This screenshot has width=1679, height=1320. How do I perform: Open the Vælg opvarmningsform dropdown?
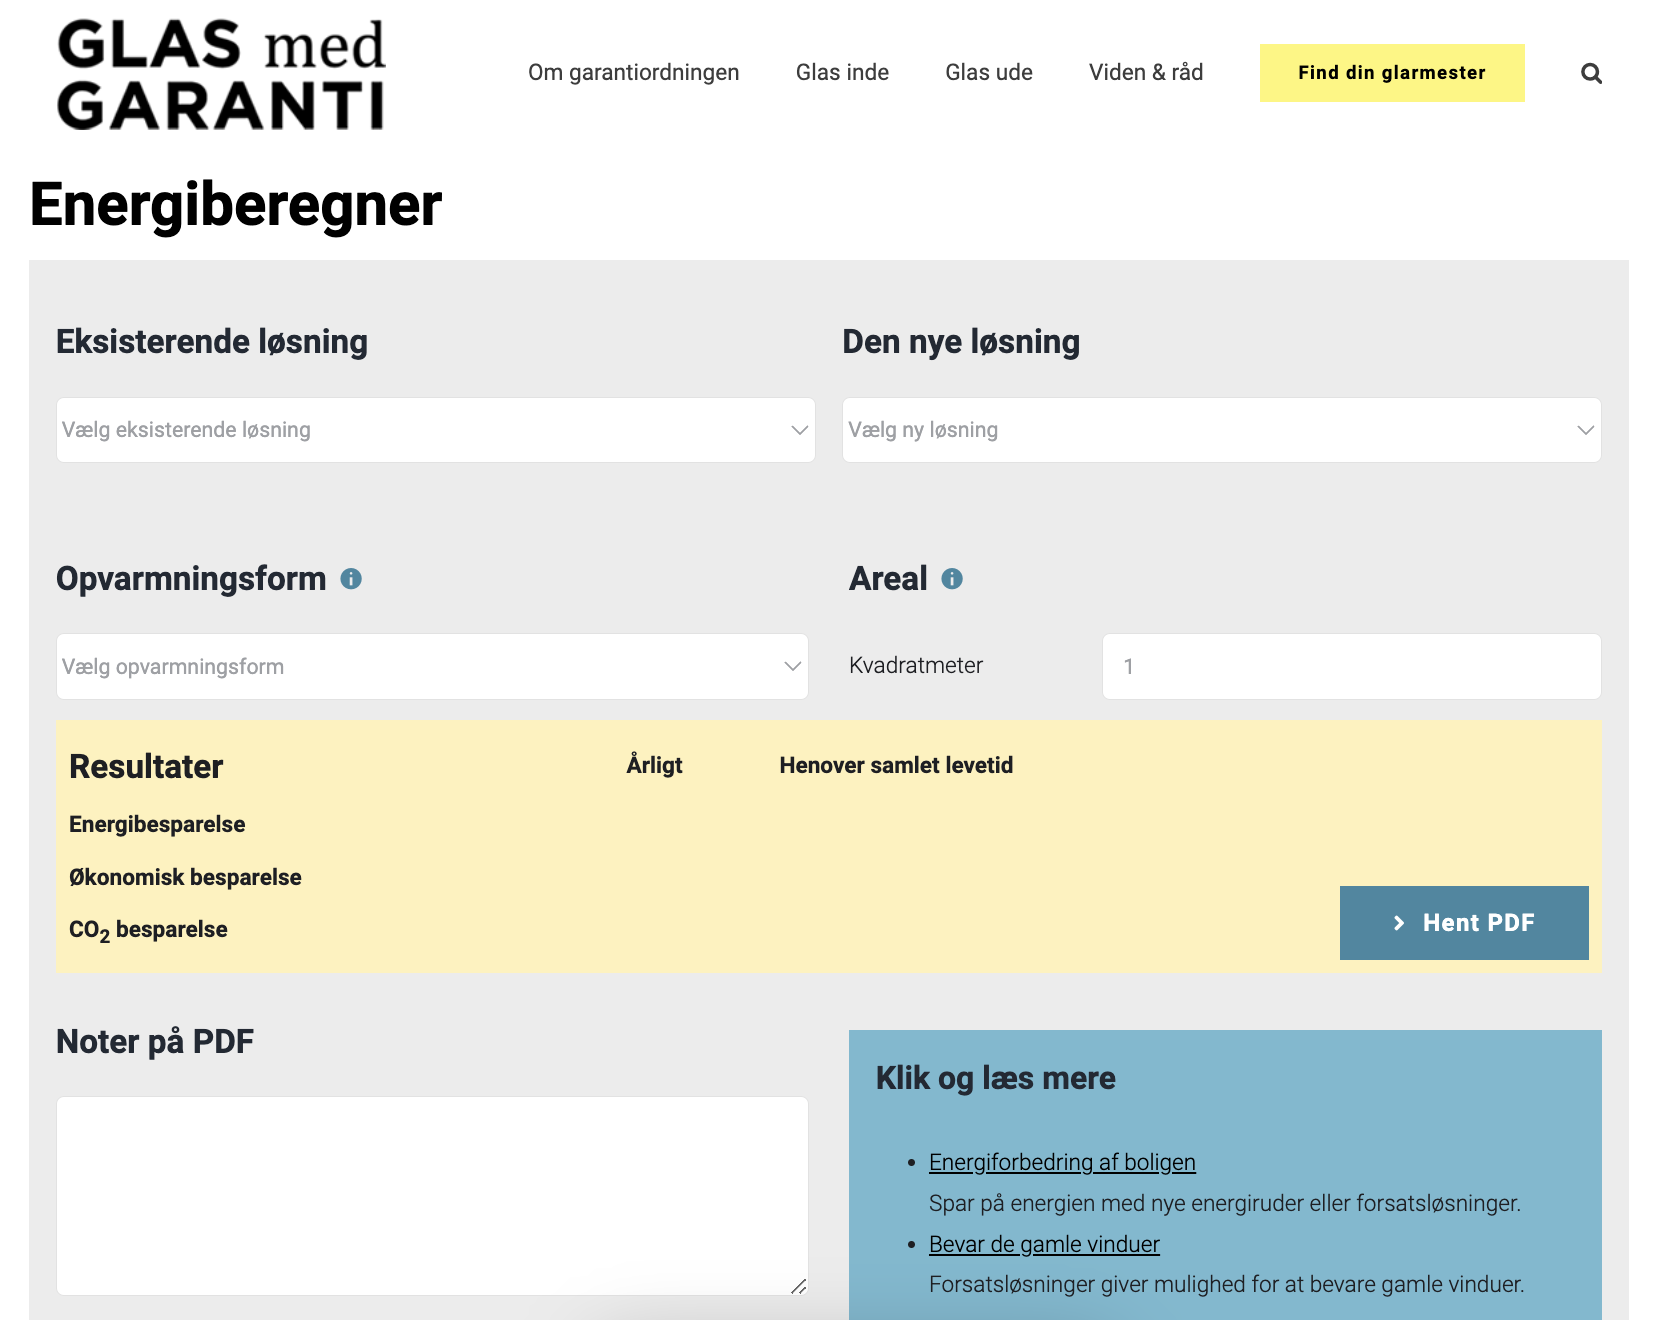click(431, 666)
